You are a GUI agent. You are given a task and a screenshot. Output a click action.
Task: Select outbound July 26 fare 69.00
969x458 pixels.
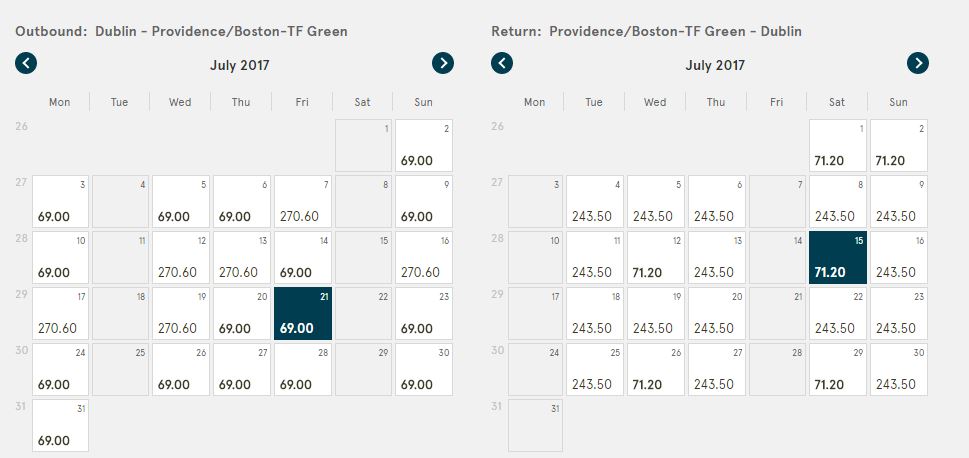tap(181, 370)
